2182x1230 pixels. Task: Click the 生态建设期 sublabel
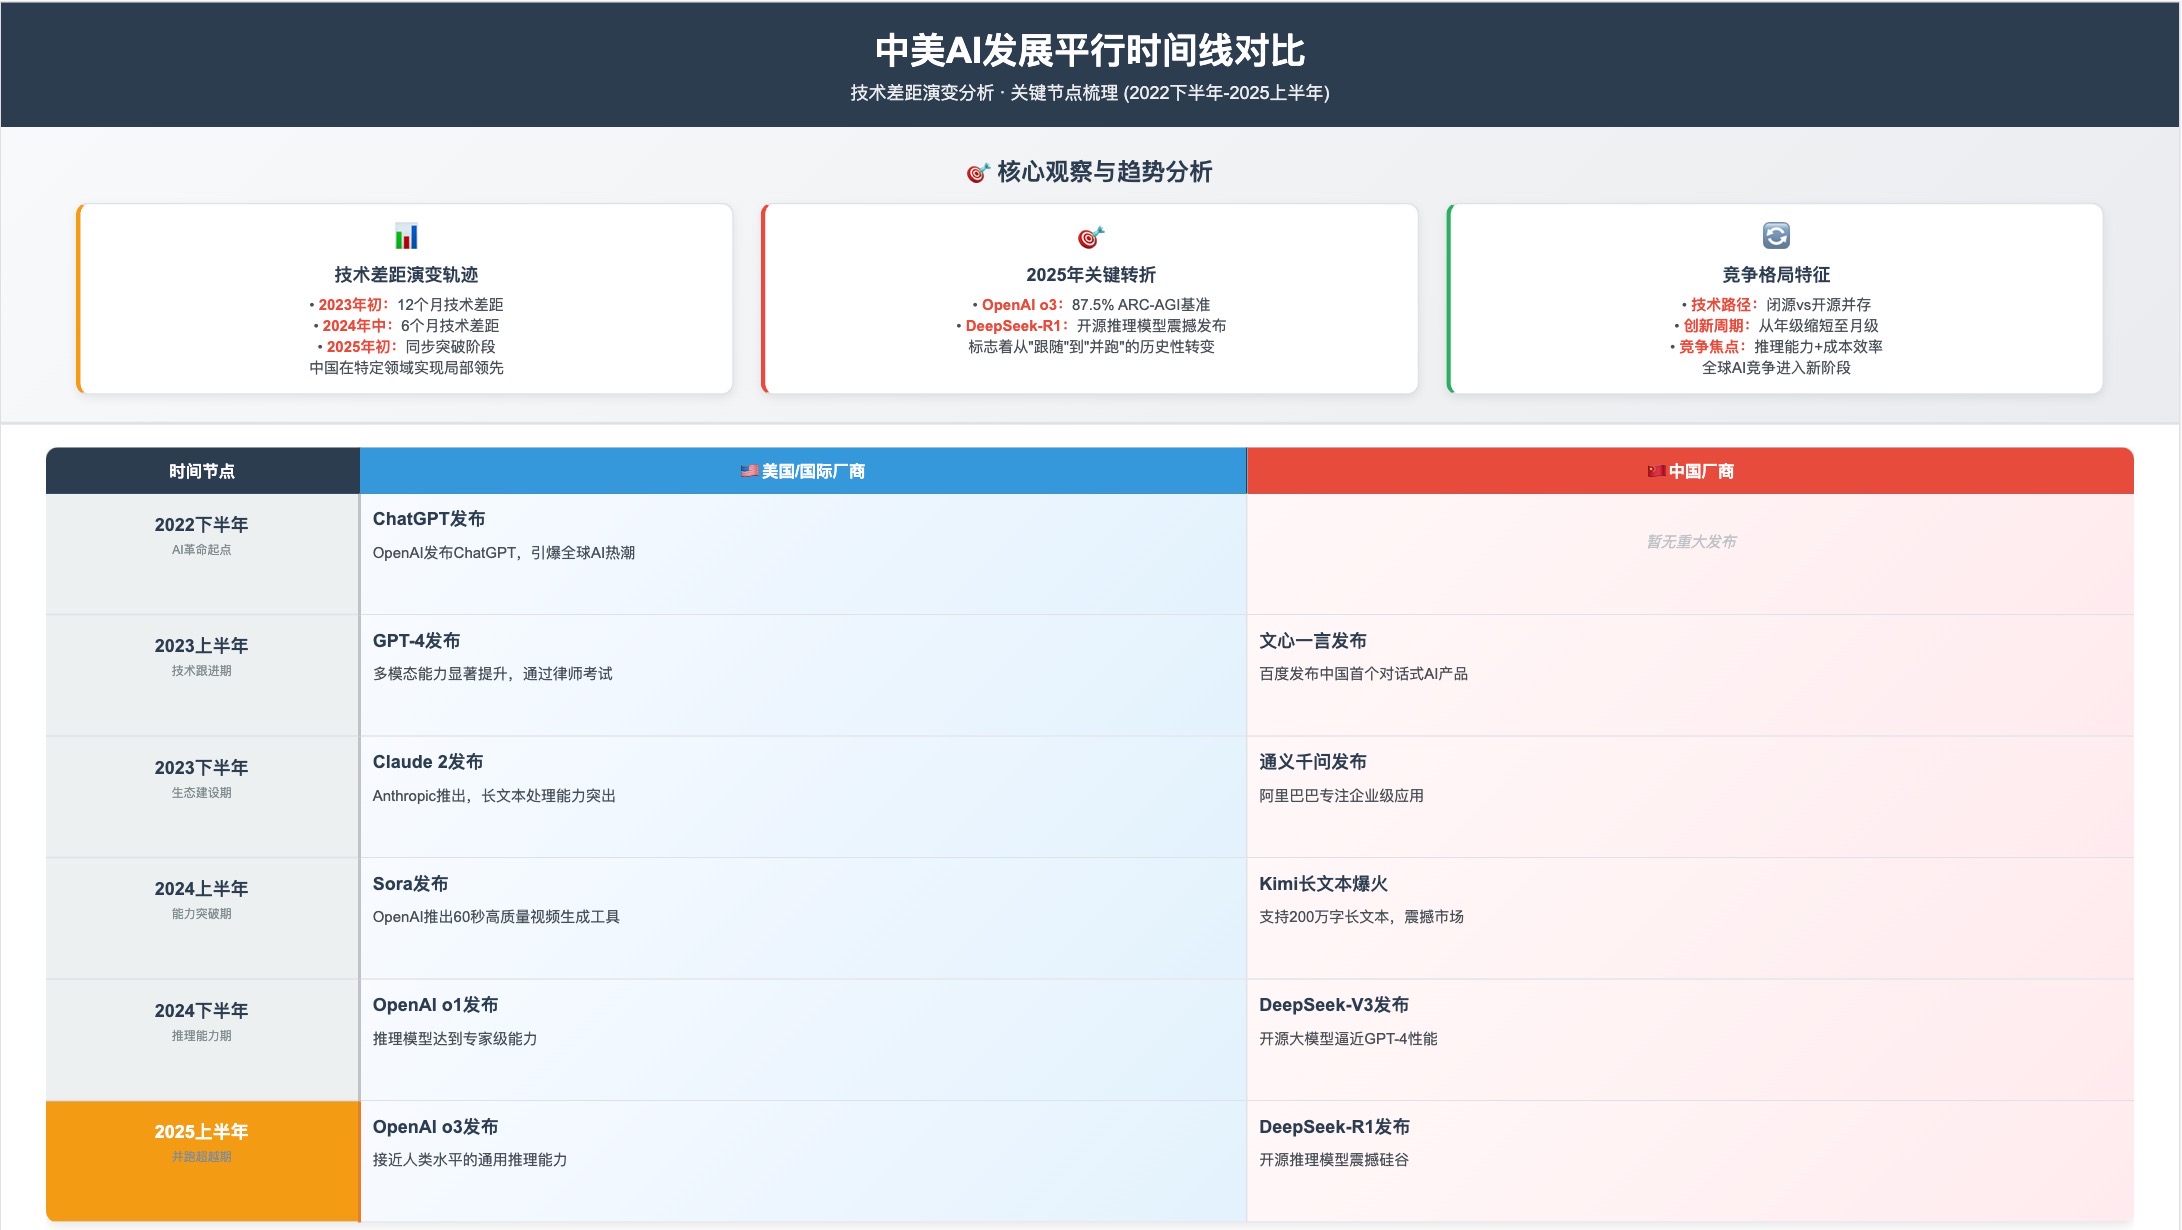point(201,793)
